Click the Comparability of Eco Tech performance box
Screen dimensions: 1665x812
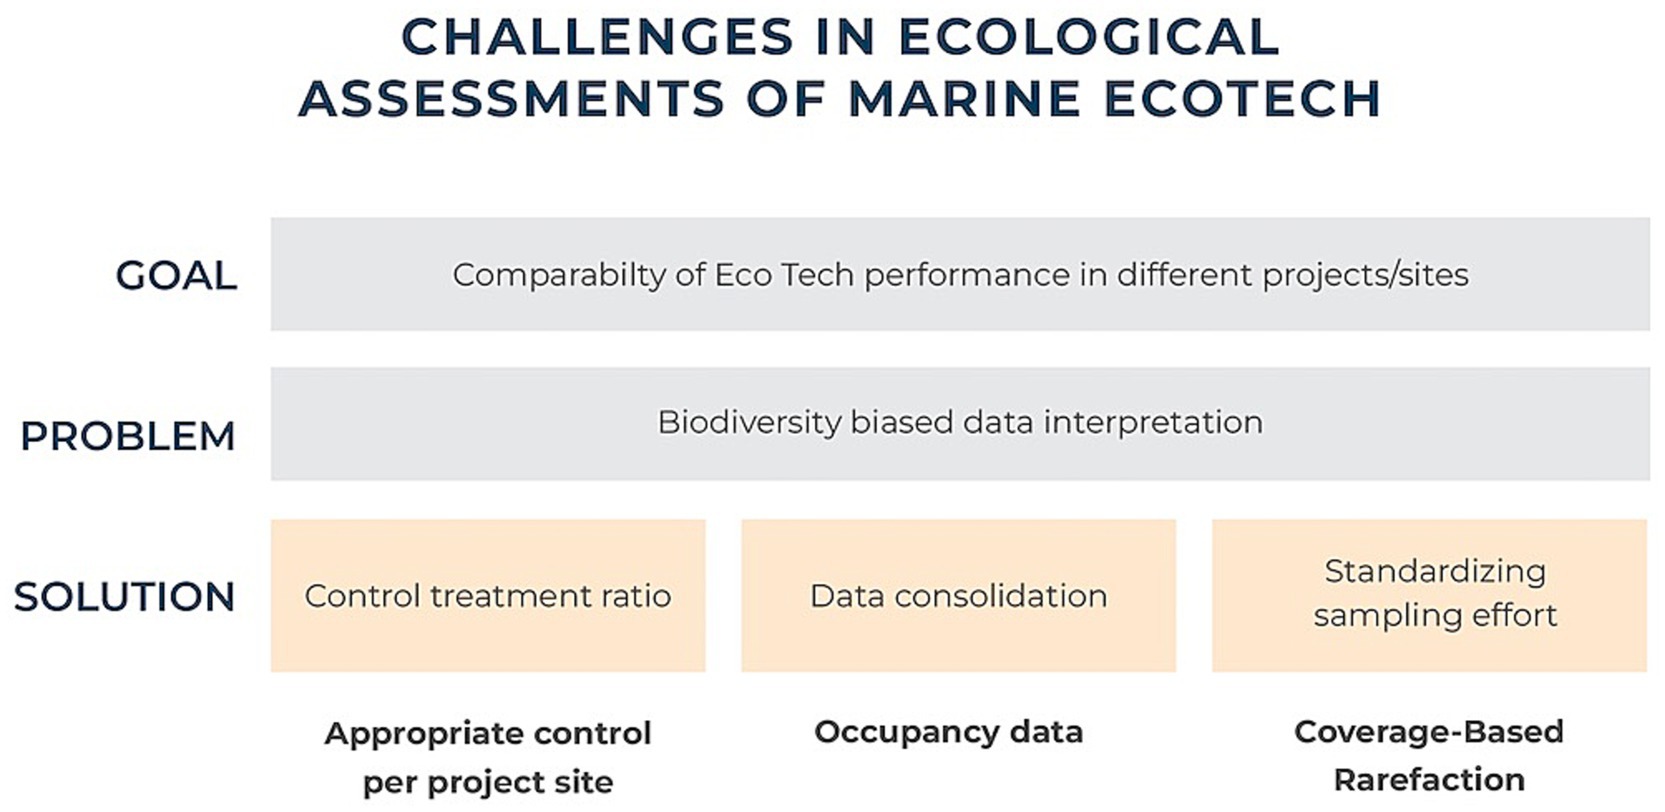coord(960,274)
